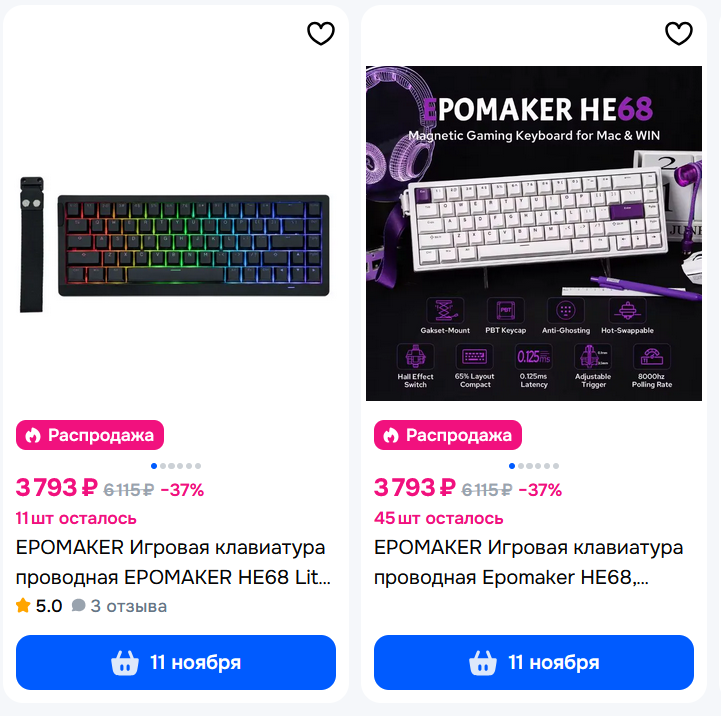The height and width of the screenshot is (716, 721).
Task: Open the 3 отзыва reviews link
Action: (x=129, y=606)
